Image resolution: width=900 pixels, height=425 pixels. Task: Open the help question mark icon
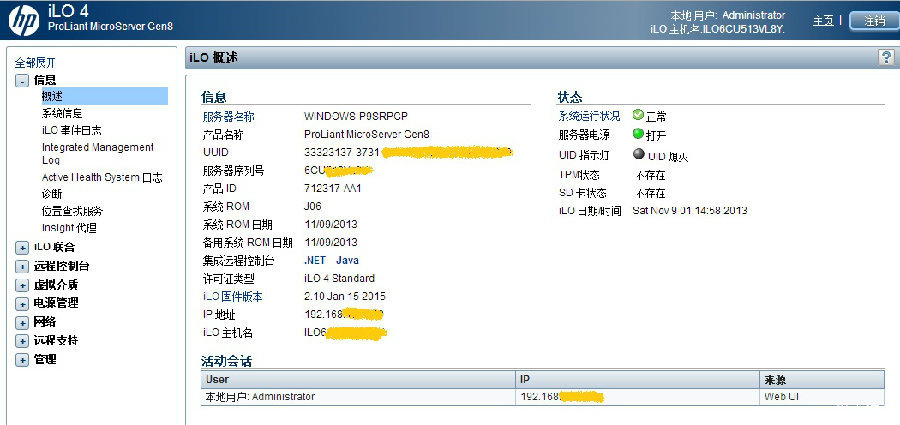[886, 56]
